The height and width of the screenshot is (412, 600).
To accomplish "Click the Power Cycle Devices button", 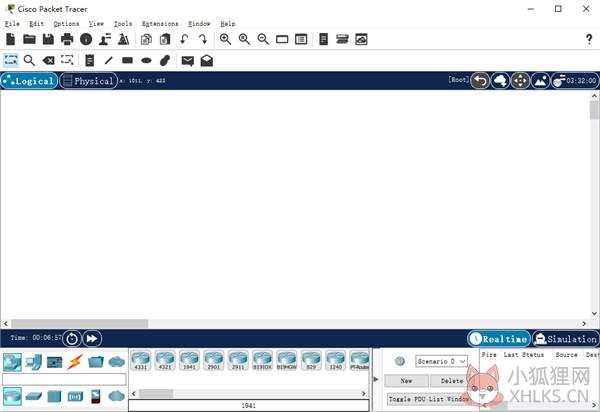I will click(72, 339).
